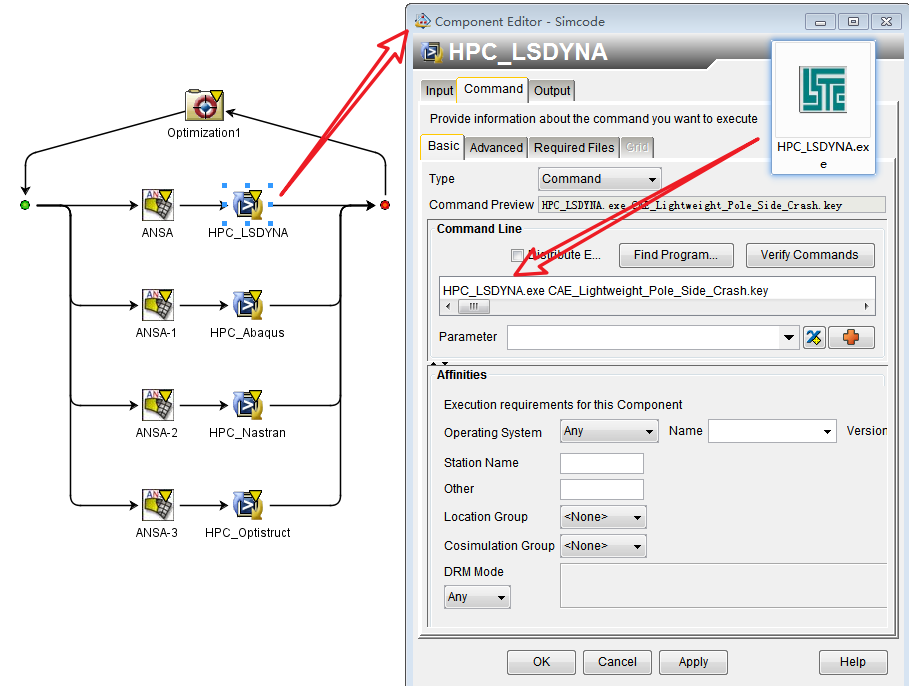Click the command line scrollbar right arrow
Screen dimensions: 909x686
[867, 306]
